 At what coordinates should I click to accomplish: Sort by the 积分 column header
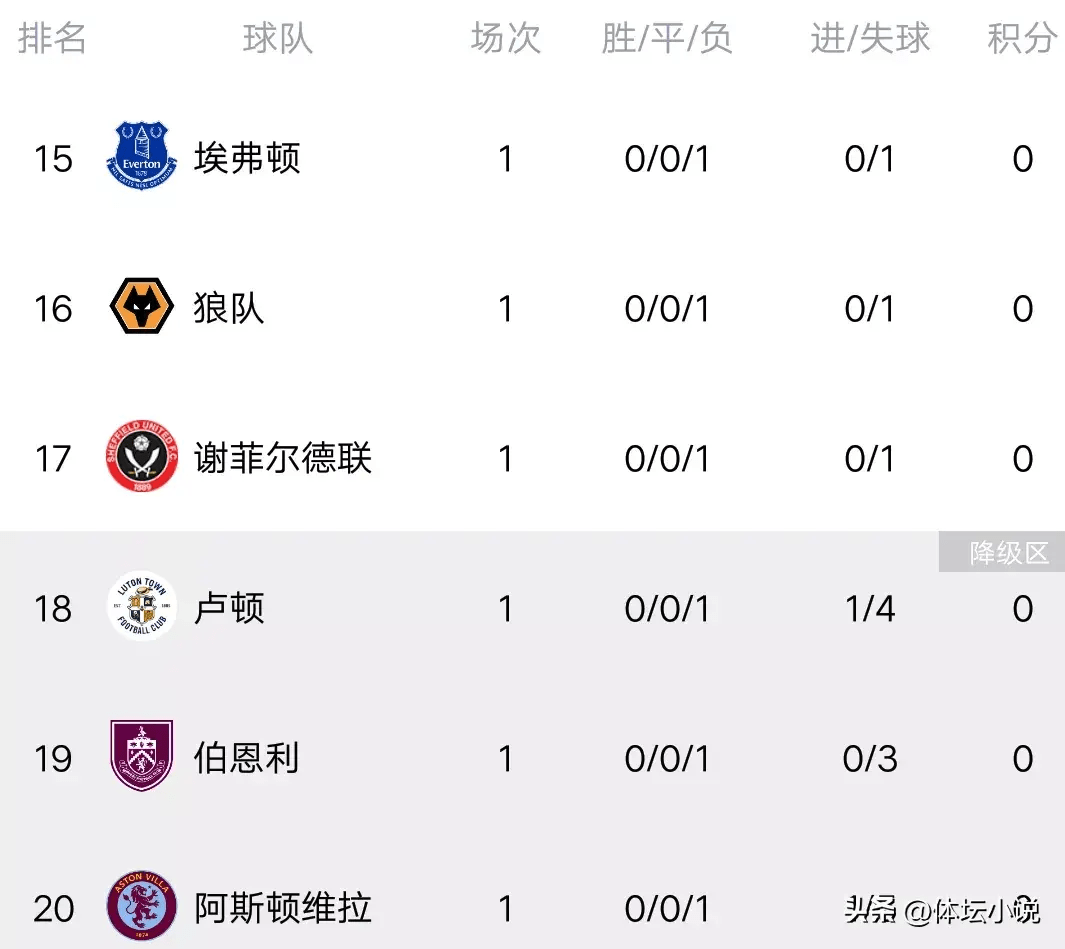(x=1022, y=38)
